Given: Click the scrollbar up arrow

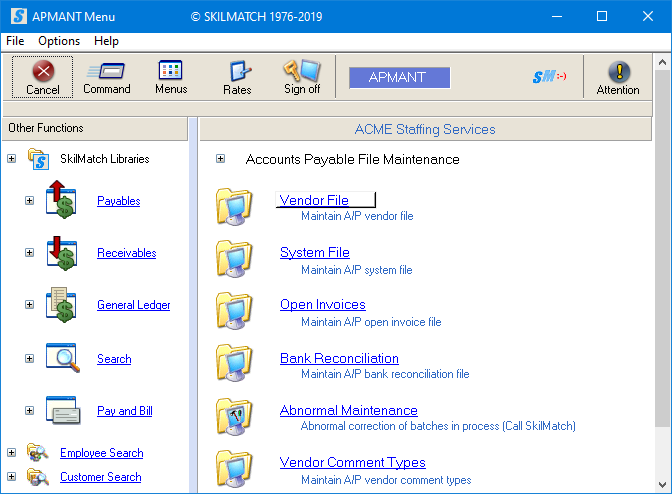Looking at the screenshot, I should pos(662,63).
